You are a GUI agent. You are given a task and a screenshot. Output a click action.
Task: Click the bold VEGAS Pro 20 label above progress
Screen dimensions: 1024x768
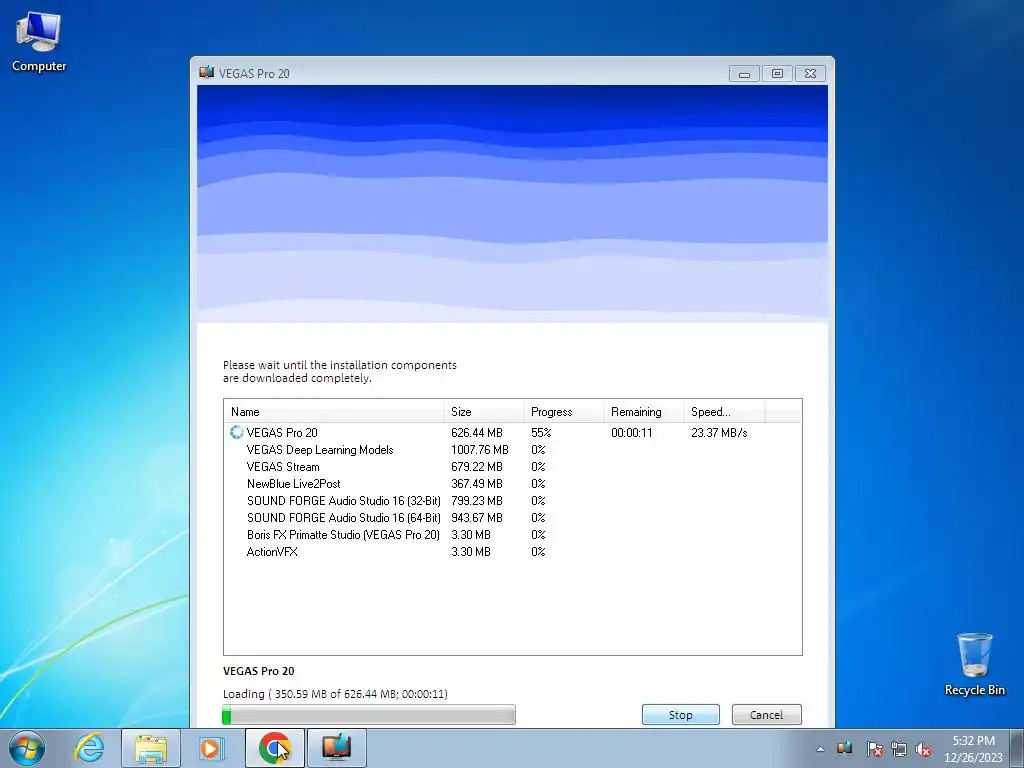[259, 671]
